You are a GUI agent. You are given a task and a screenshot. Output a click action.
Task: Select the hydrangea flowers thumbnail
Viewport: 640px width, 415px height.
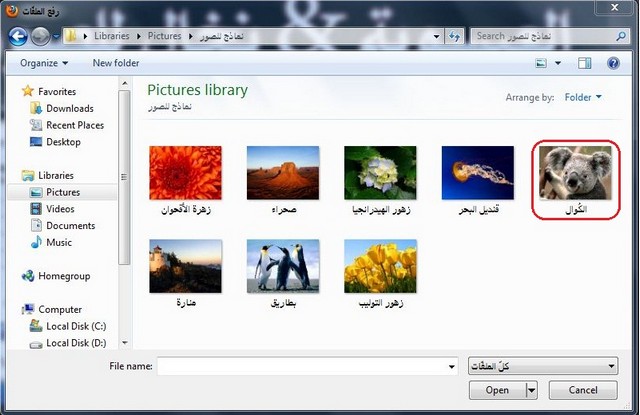[380, 173]
